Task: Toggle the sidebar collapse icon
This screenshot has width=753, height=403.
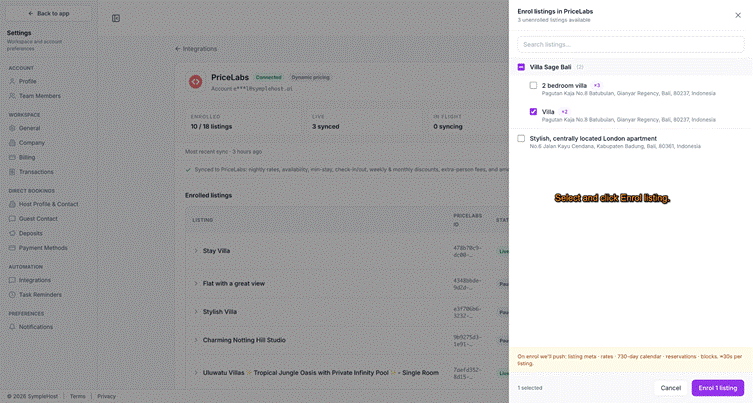Action: coord(116,18)
